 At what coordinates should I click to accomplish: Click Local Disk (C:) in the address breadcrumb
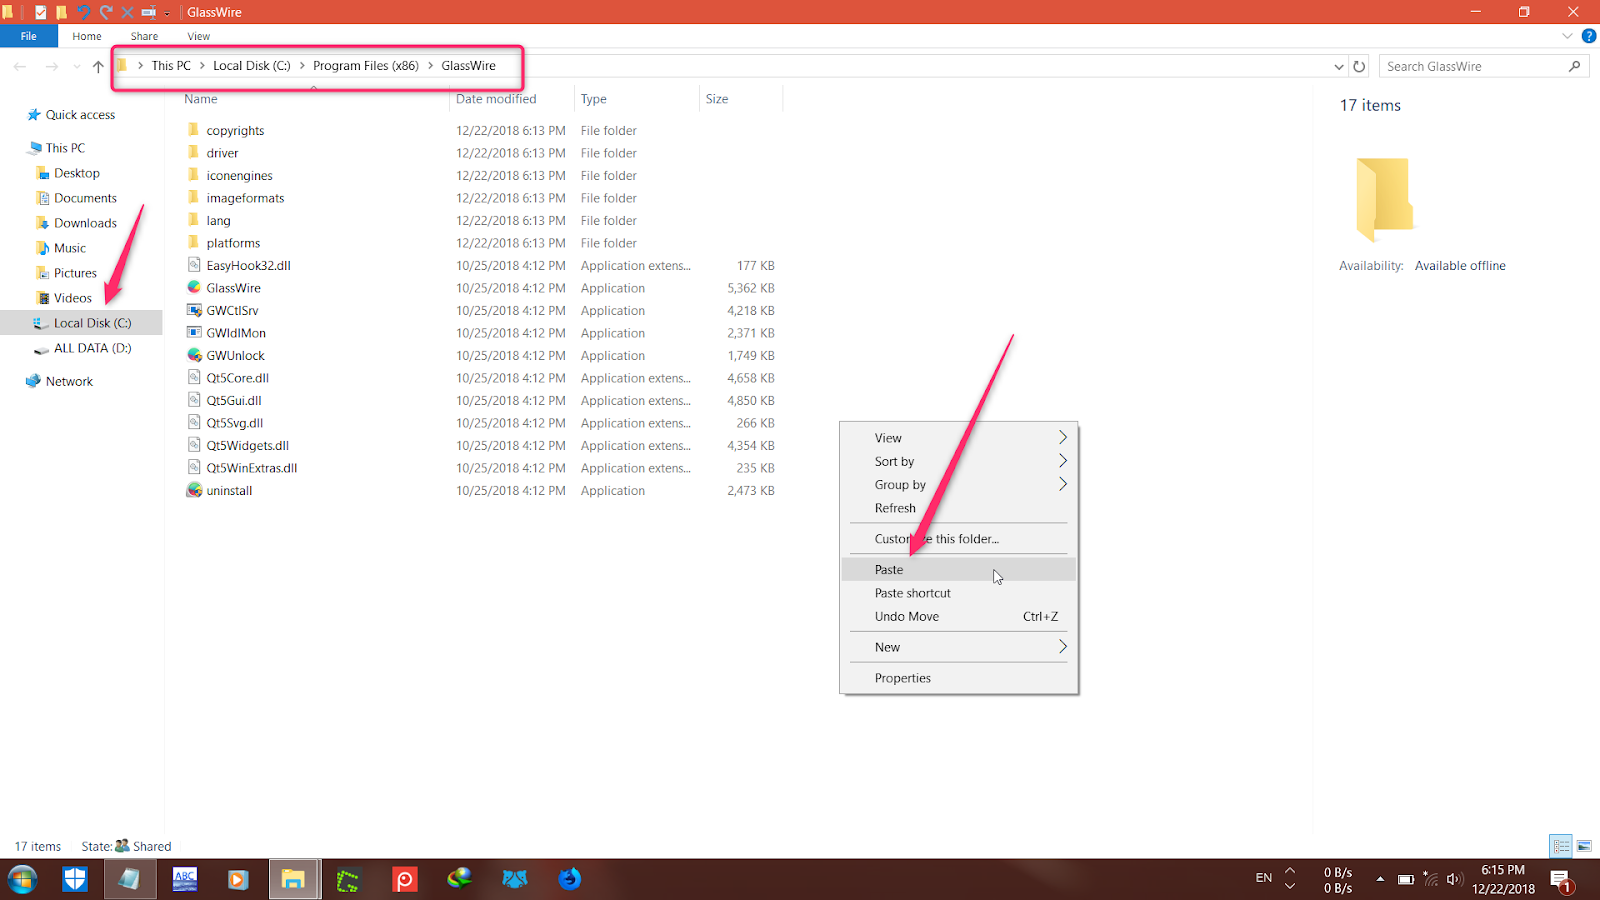252,66
